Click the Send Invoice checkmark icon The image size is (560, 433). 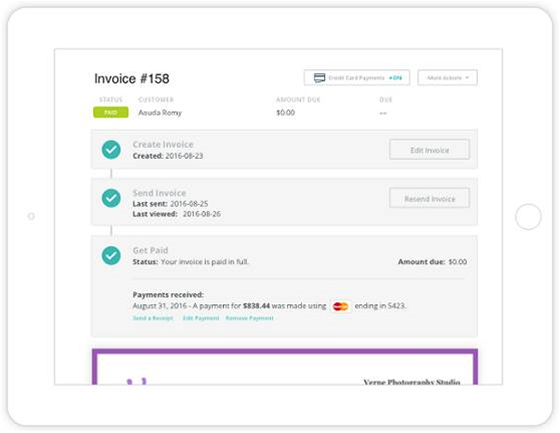(111, 198)
